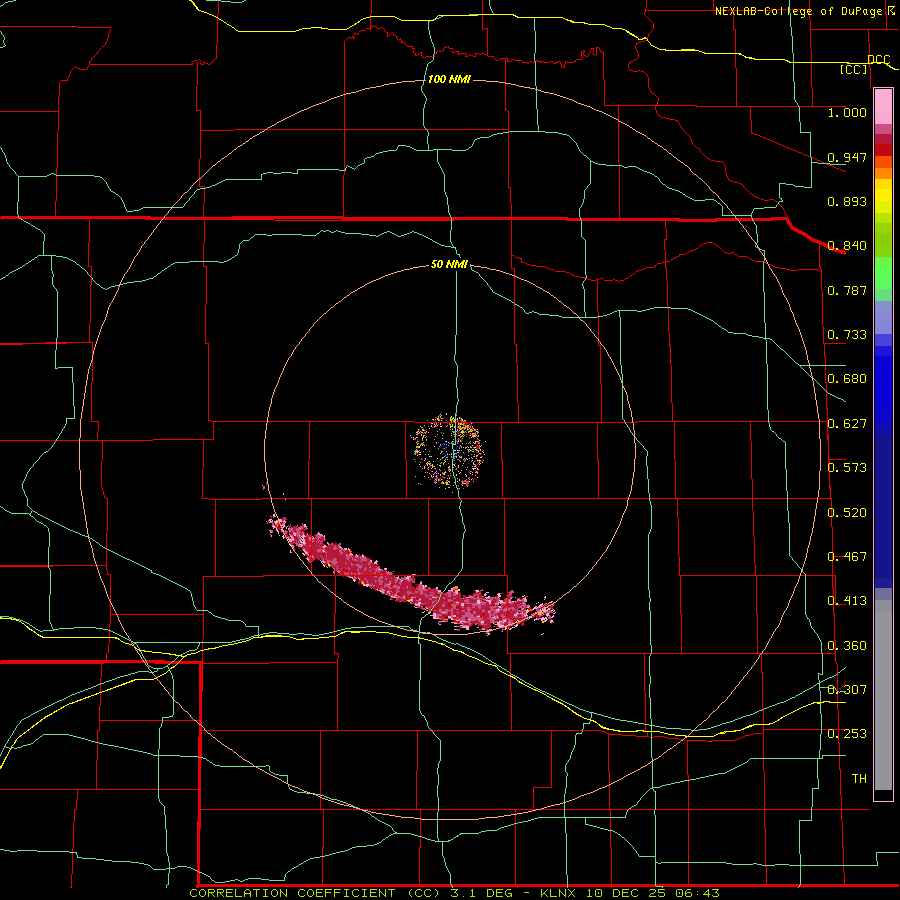The width and height of the screenshot is (900, 900).
Task: Click the DCC label above the legend
Action: coord(879,60)
